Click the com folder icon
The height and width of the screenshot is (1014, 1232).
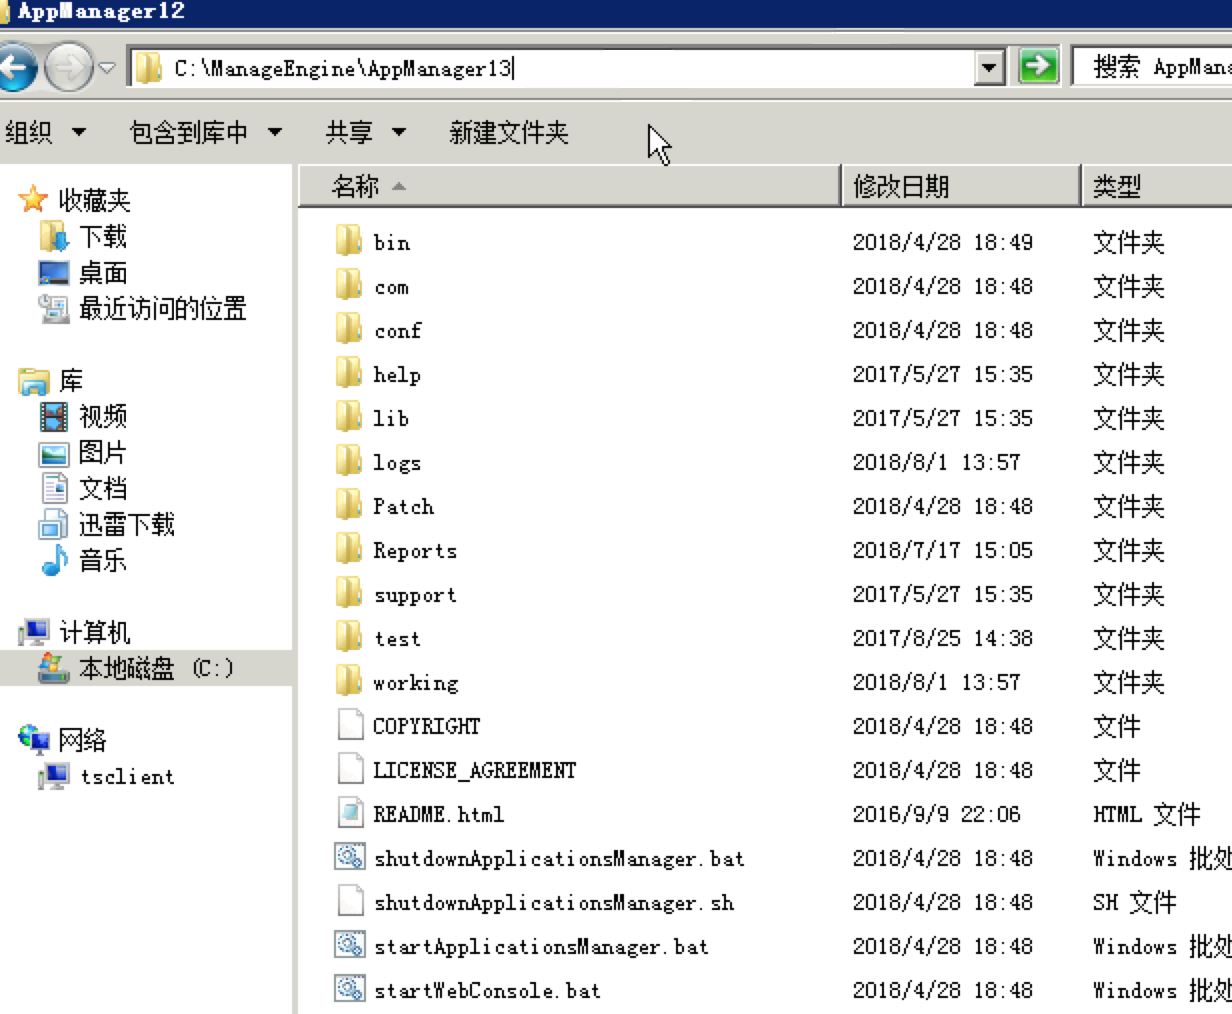click(349, 284)
